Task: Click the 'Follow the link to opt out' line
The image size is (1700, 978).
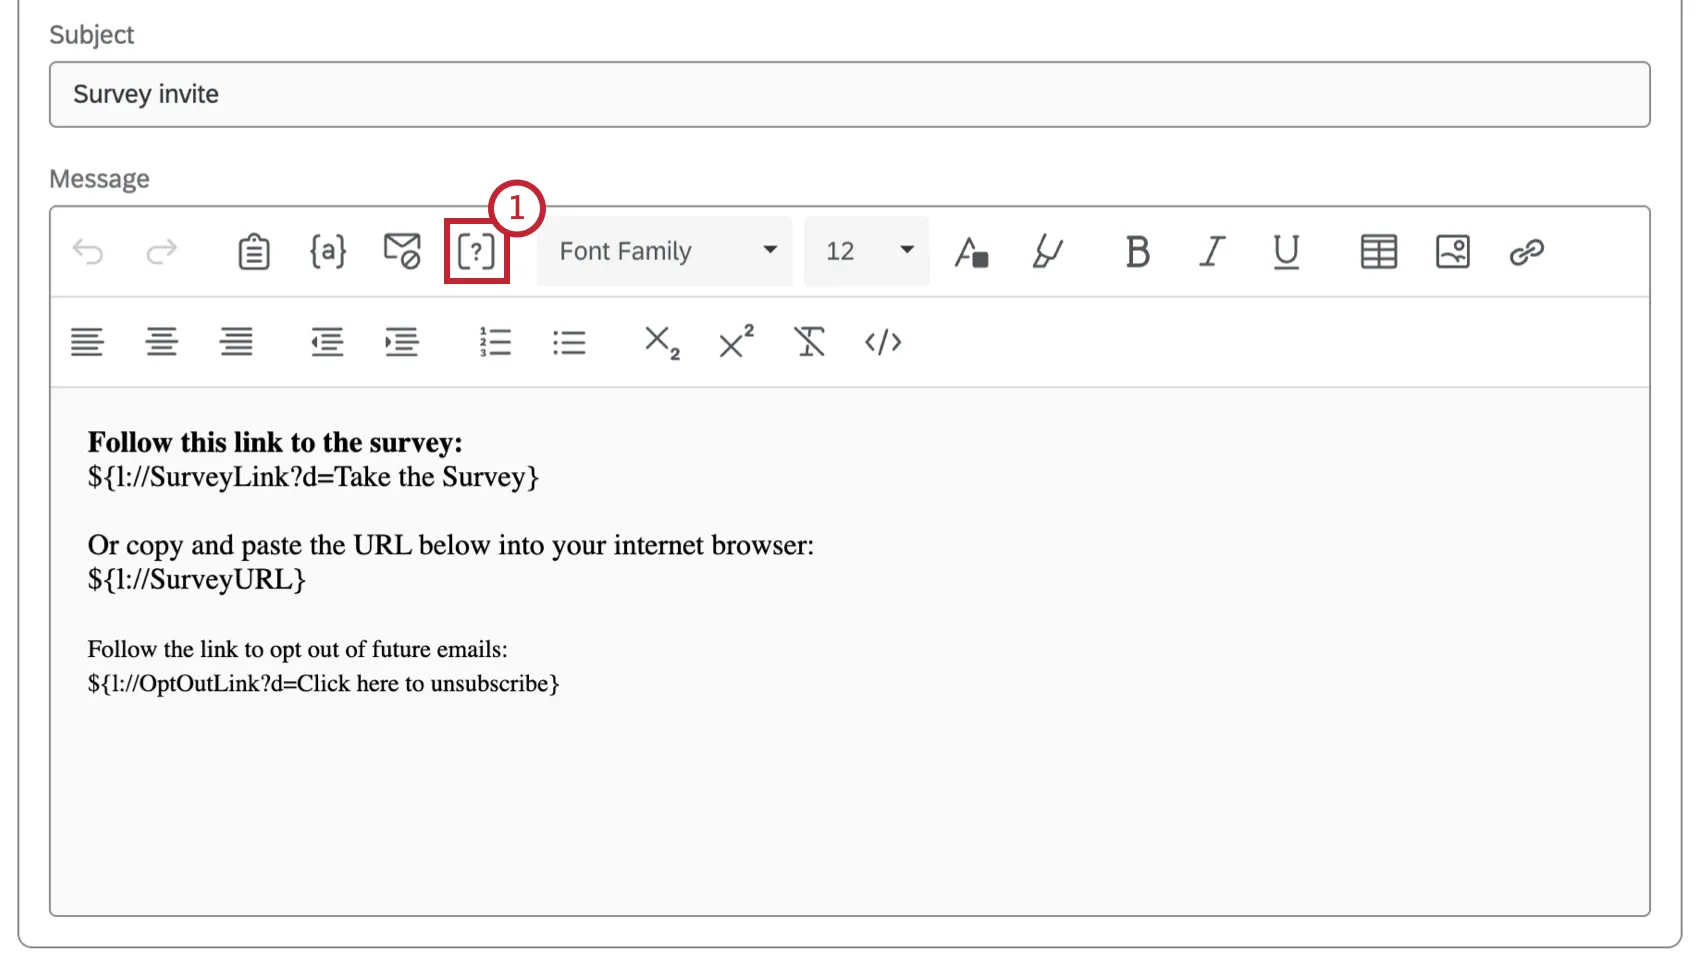Action: (297, 649)
